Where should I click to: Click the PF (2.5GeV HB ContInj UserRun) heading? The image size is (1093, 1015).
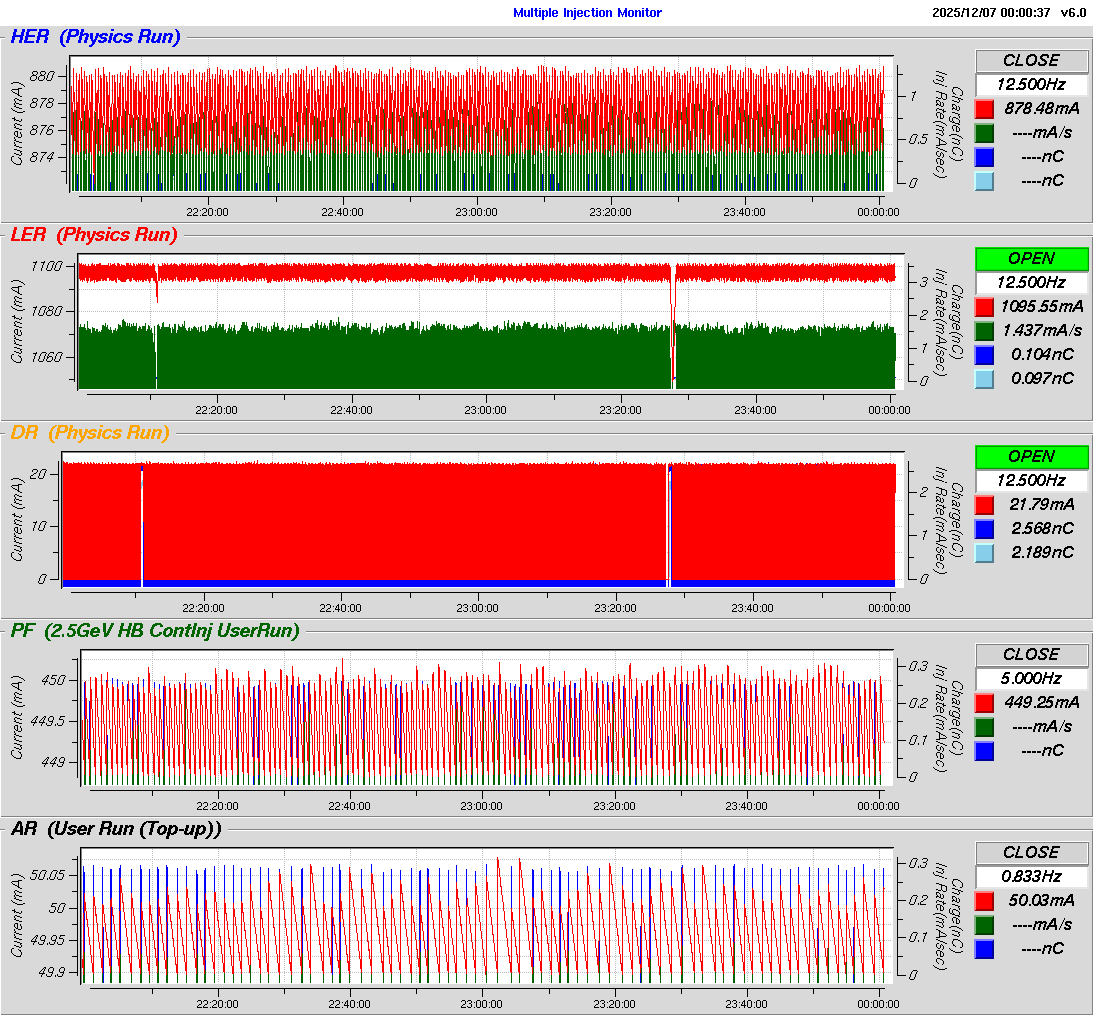pos(154,631)
